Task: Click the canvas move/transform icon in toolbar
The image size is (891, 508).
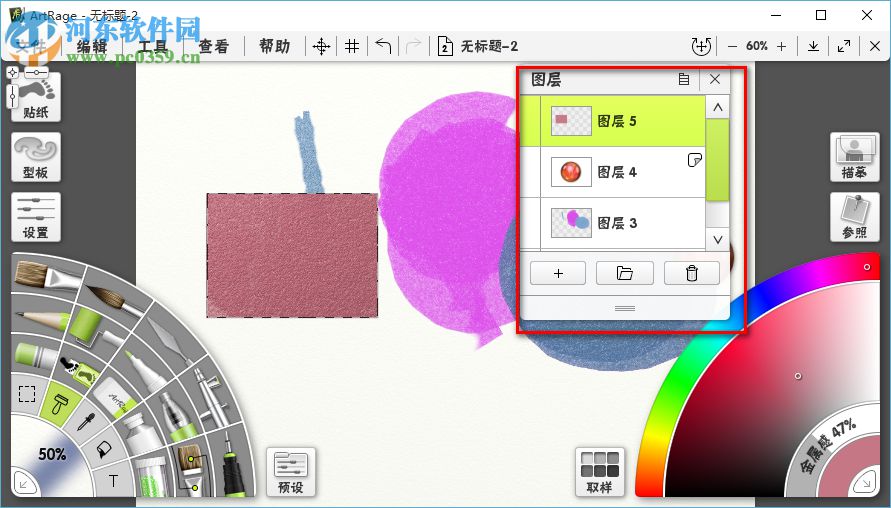Action: click(322, 47)
